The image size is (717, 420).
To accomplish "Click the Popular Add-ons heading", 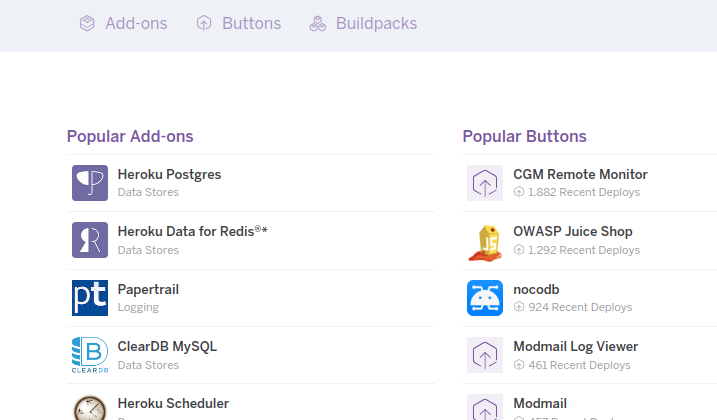I will point(130,136).
